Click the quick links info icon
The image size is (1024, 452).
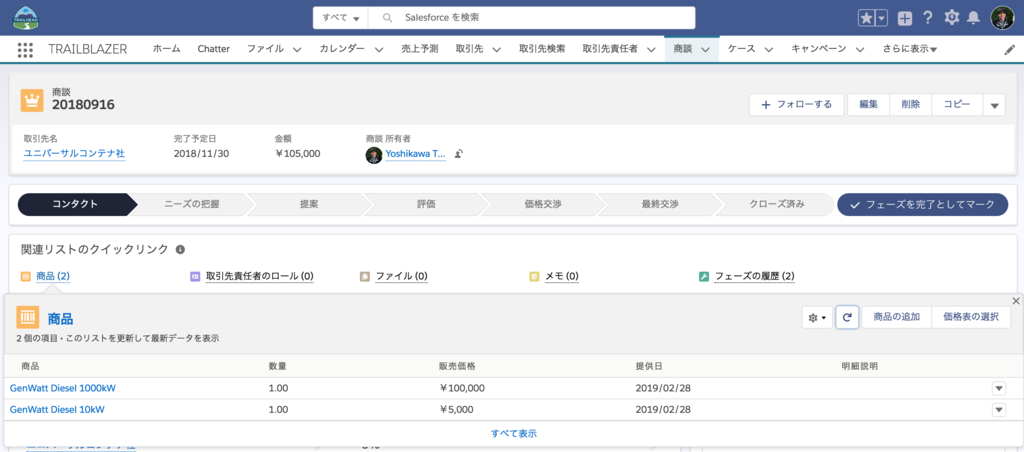[x=180, y=250]
